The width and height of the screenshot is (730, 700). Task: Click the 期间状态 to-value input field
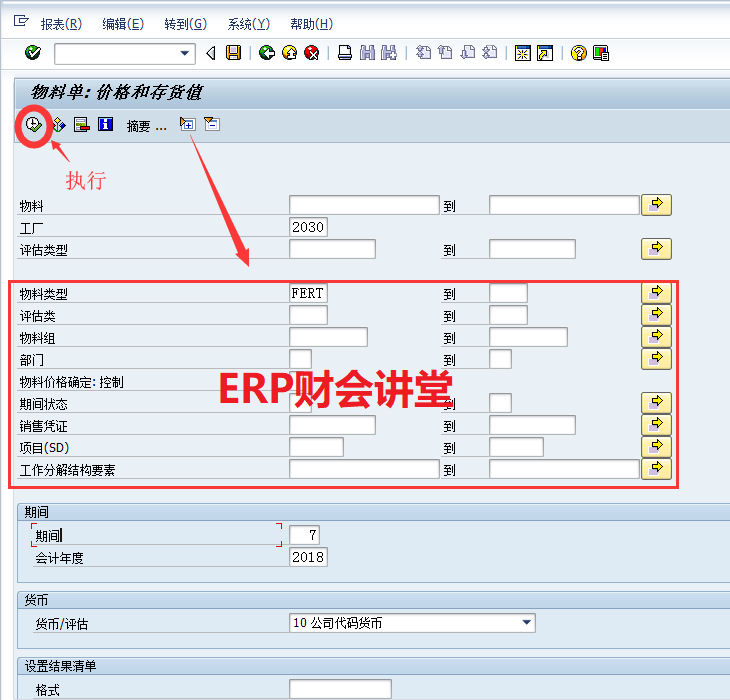pyautogui.click(x=500, y=403)
